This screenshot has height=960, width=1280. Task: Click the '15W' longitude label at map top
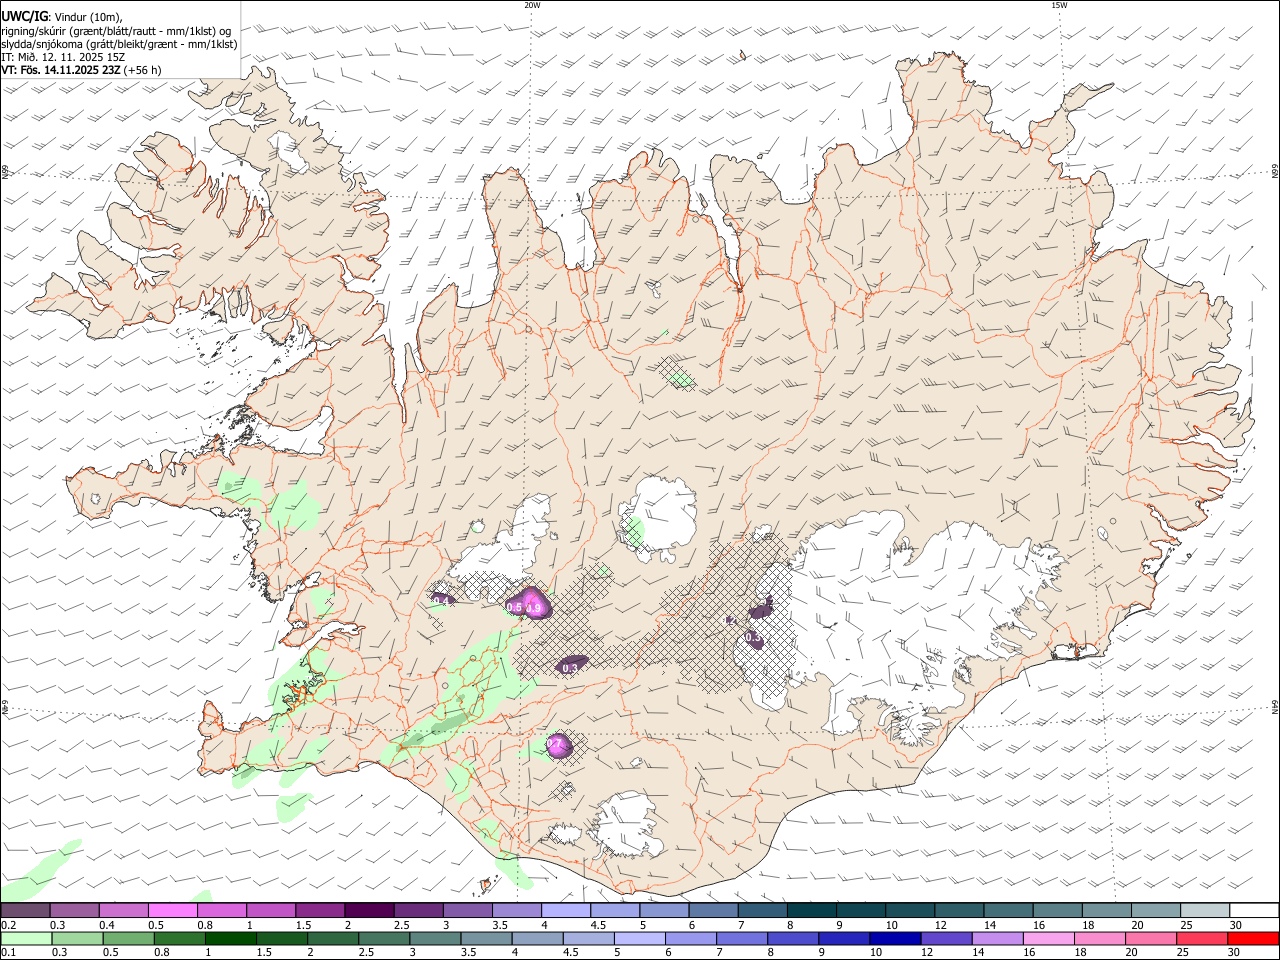coord(1059,5)
